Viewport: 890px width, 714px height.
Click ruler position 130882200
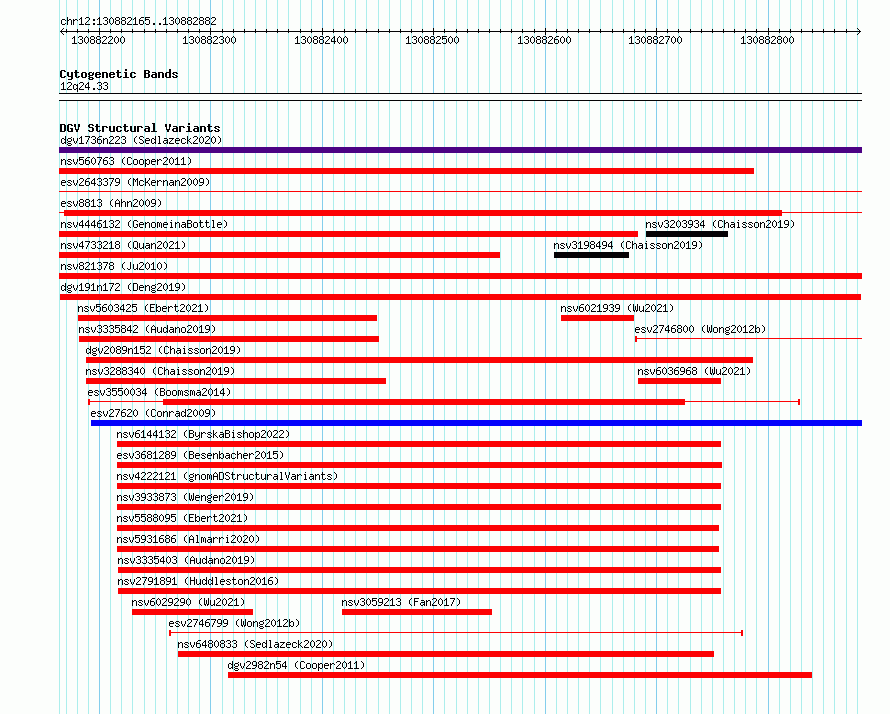coord(98,40)
